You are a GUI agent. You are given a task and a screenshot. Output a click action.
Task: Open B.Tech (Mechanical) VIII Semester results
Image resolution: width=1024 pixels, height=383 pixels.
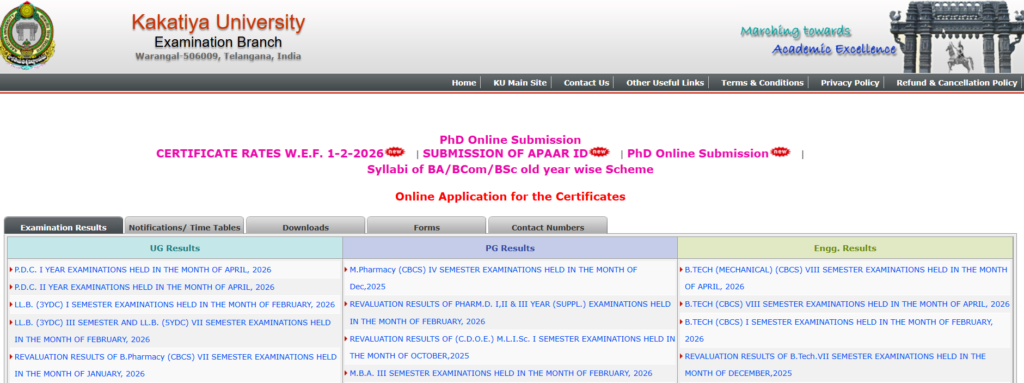coord(846,278)
